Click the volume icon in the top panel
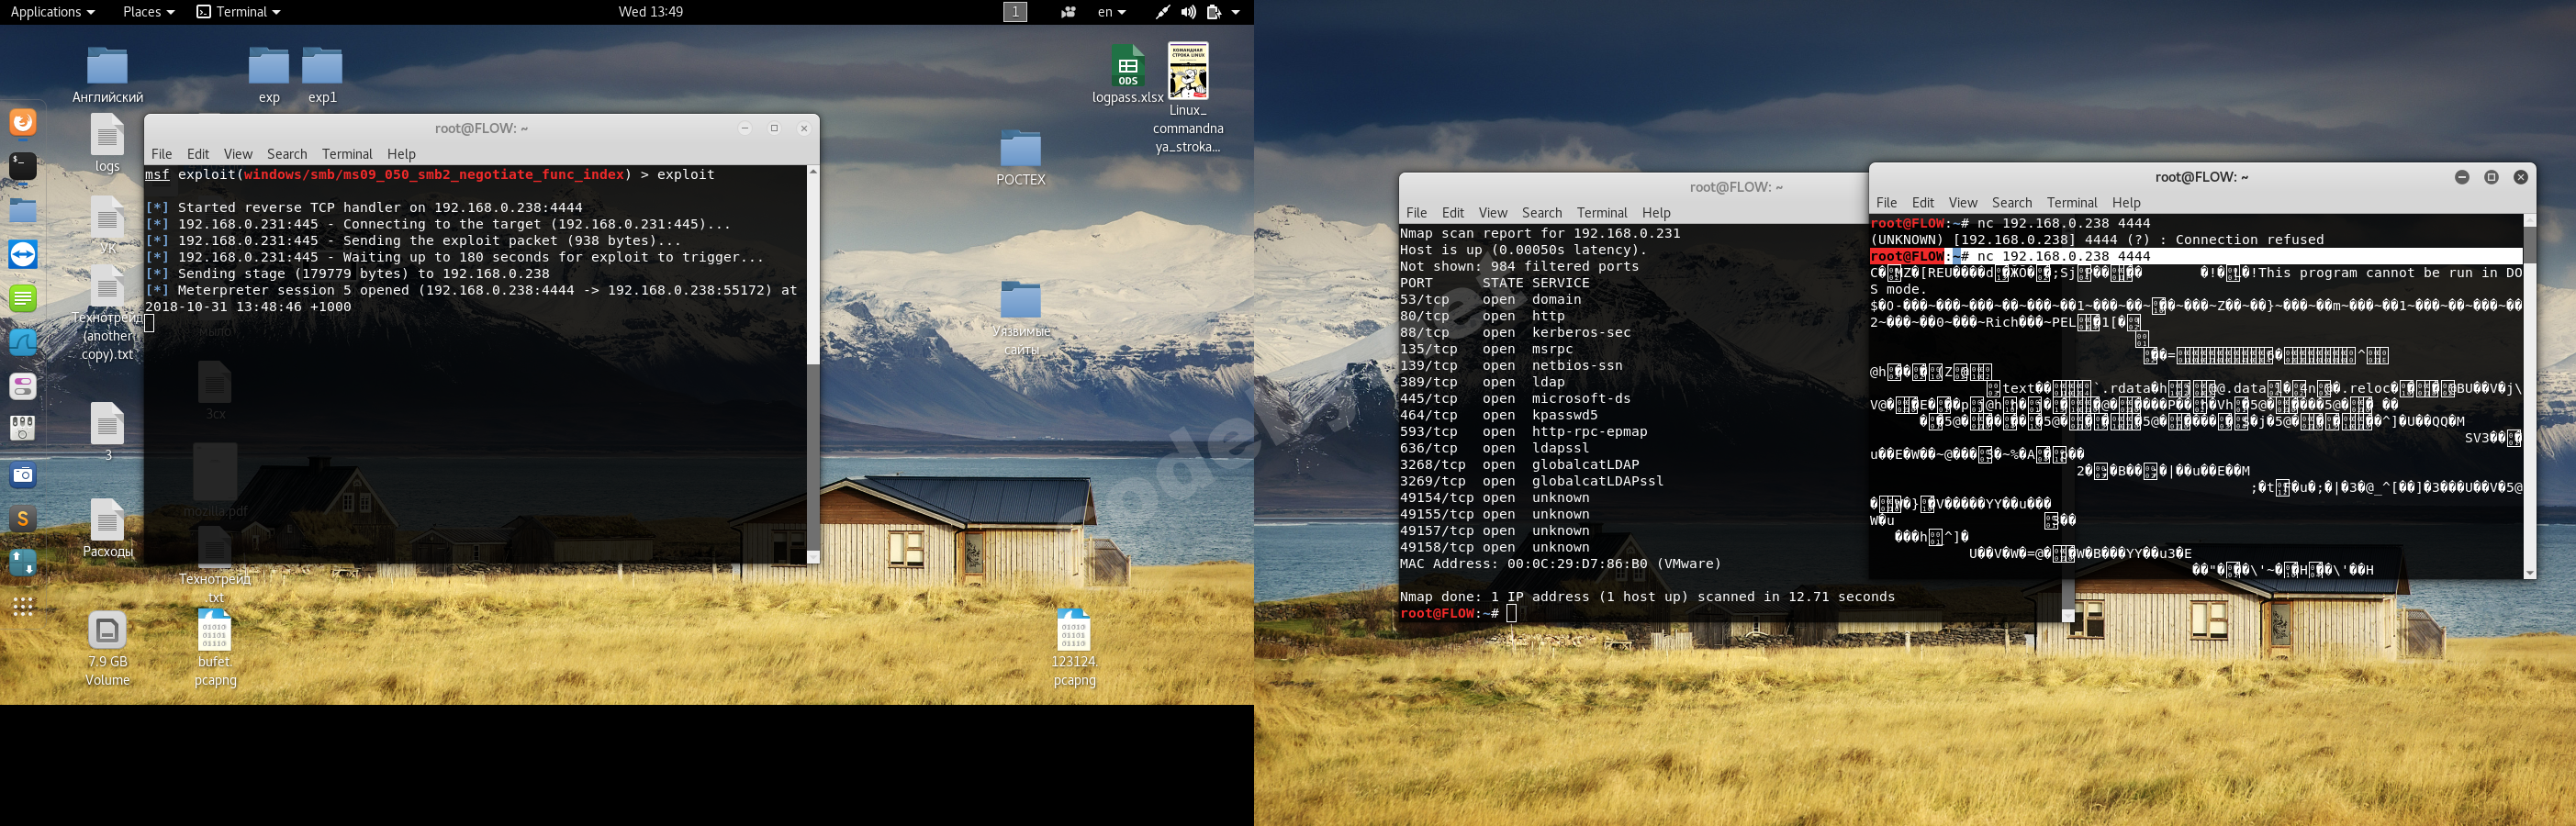2576x826 pixels. tap(1188, 12)
